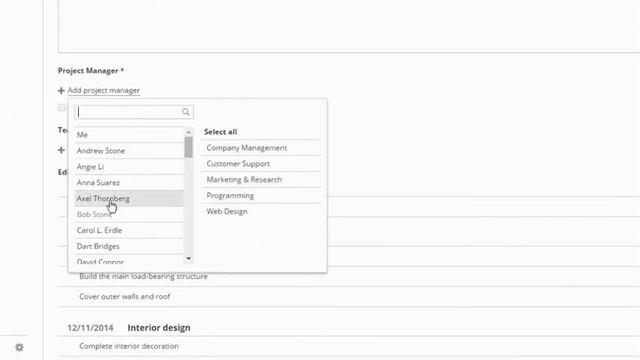The height and width of the screenshot is (360, 640).
Task: Click Build the main load-bearing structure task
Action: pos(143,276)
